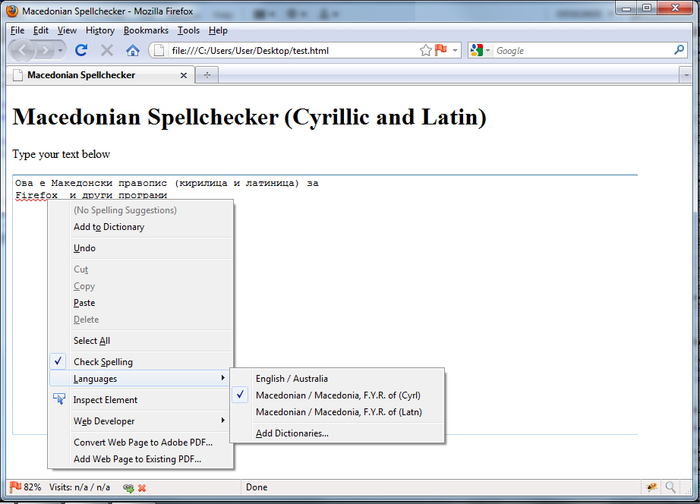
Task: Click the magnifier search go icon
Action: click(x=679, y=50)
